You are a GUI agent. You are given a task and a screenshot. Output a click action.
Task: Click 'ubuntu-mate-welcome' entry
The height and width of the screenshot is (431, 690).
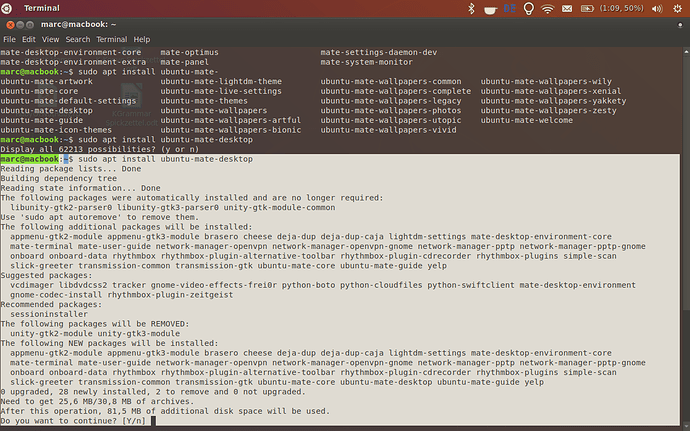[x=527, y=120]
